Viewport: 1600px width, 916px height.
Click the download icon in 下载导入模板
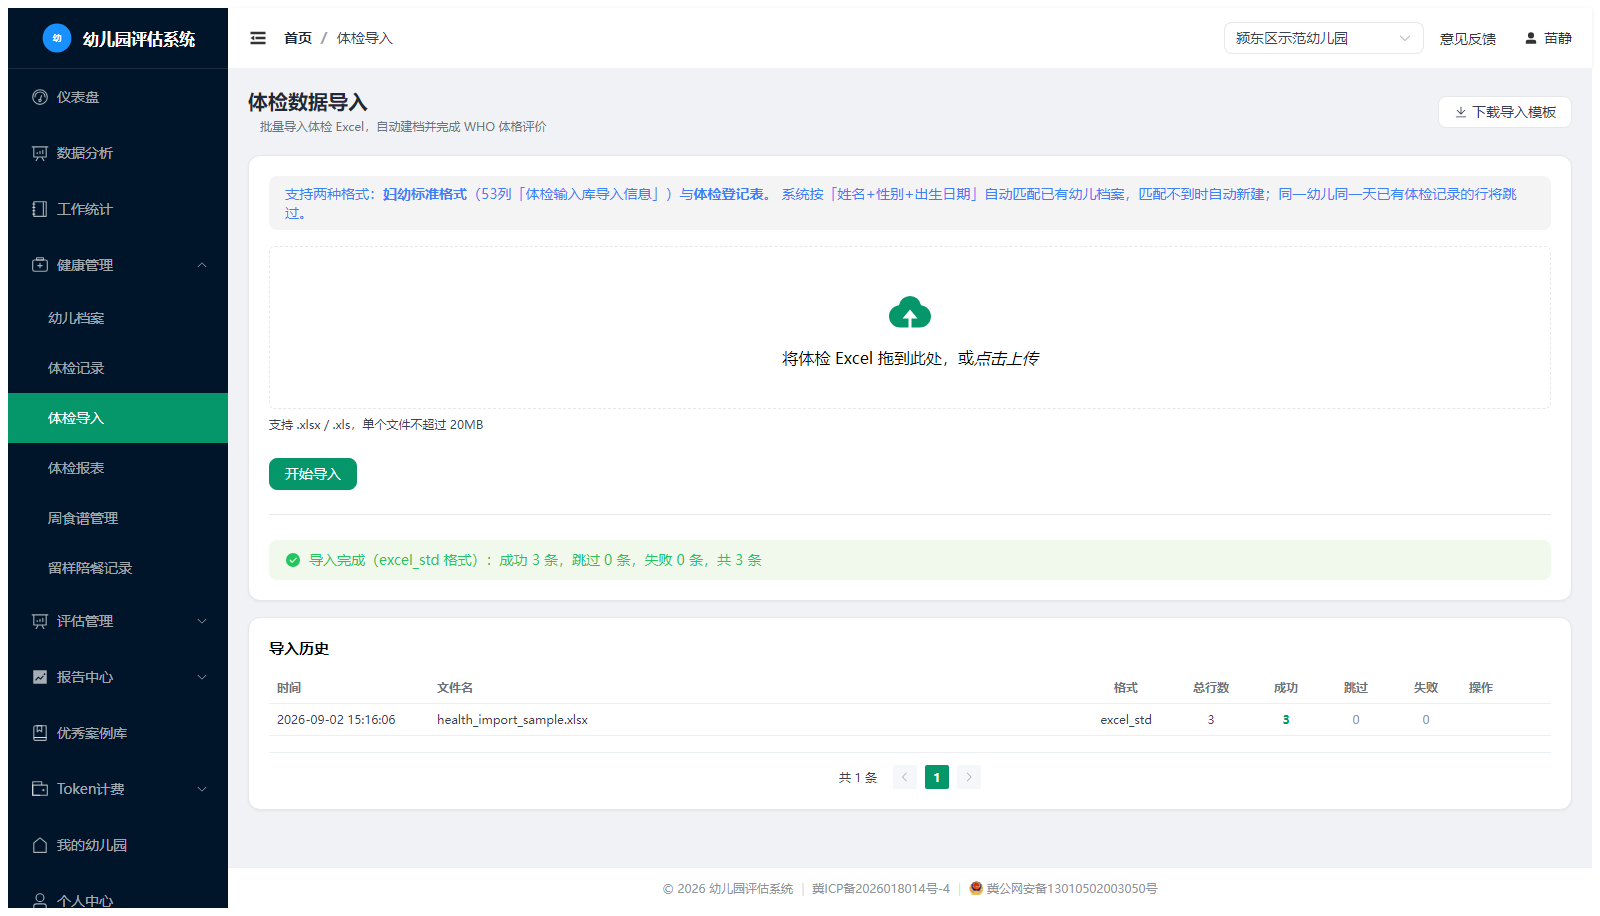coord(1461,112)
